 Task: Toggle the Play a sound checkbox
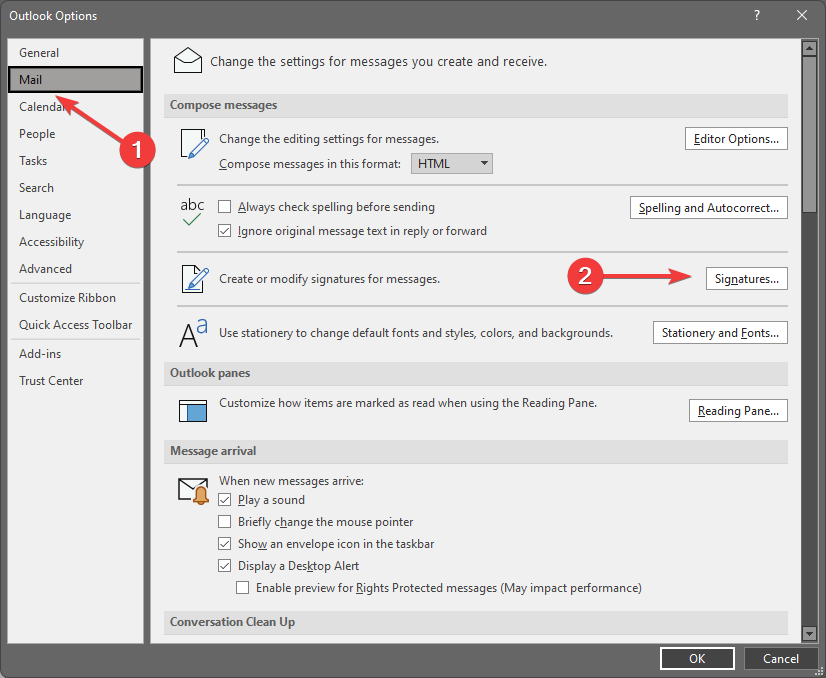pos(224,499)
